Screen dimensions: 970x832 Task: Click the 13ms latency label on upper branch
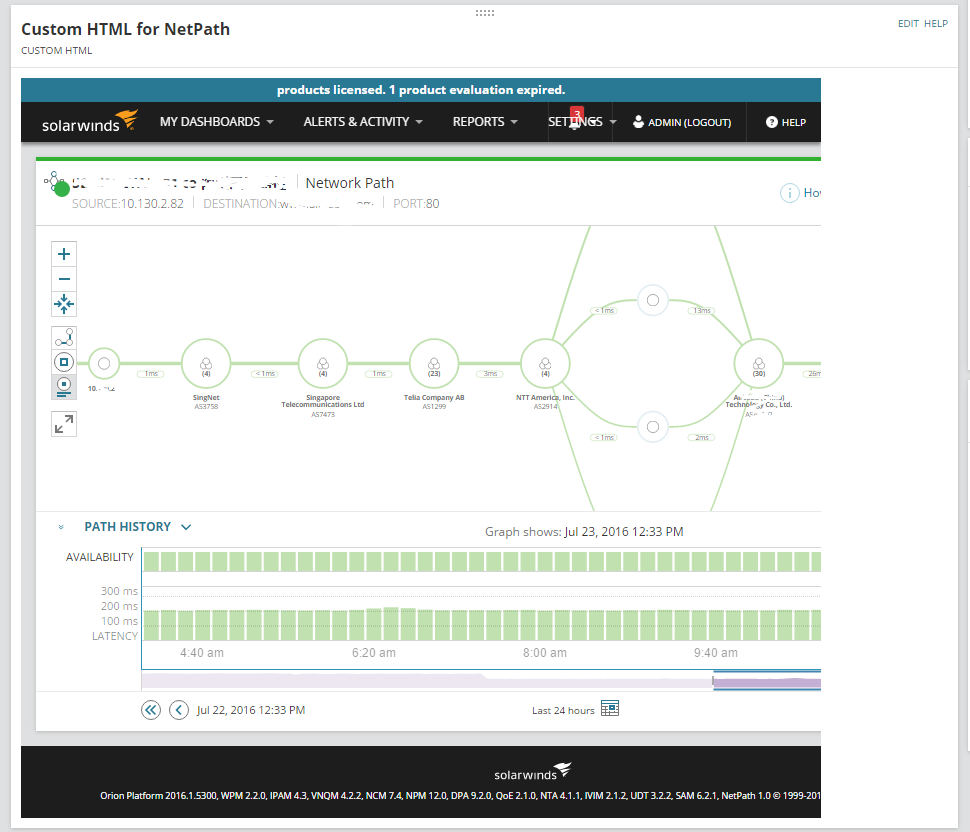click(702, 311)
